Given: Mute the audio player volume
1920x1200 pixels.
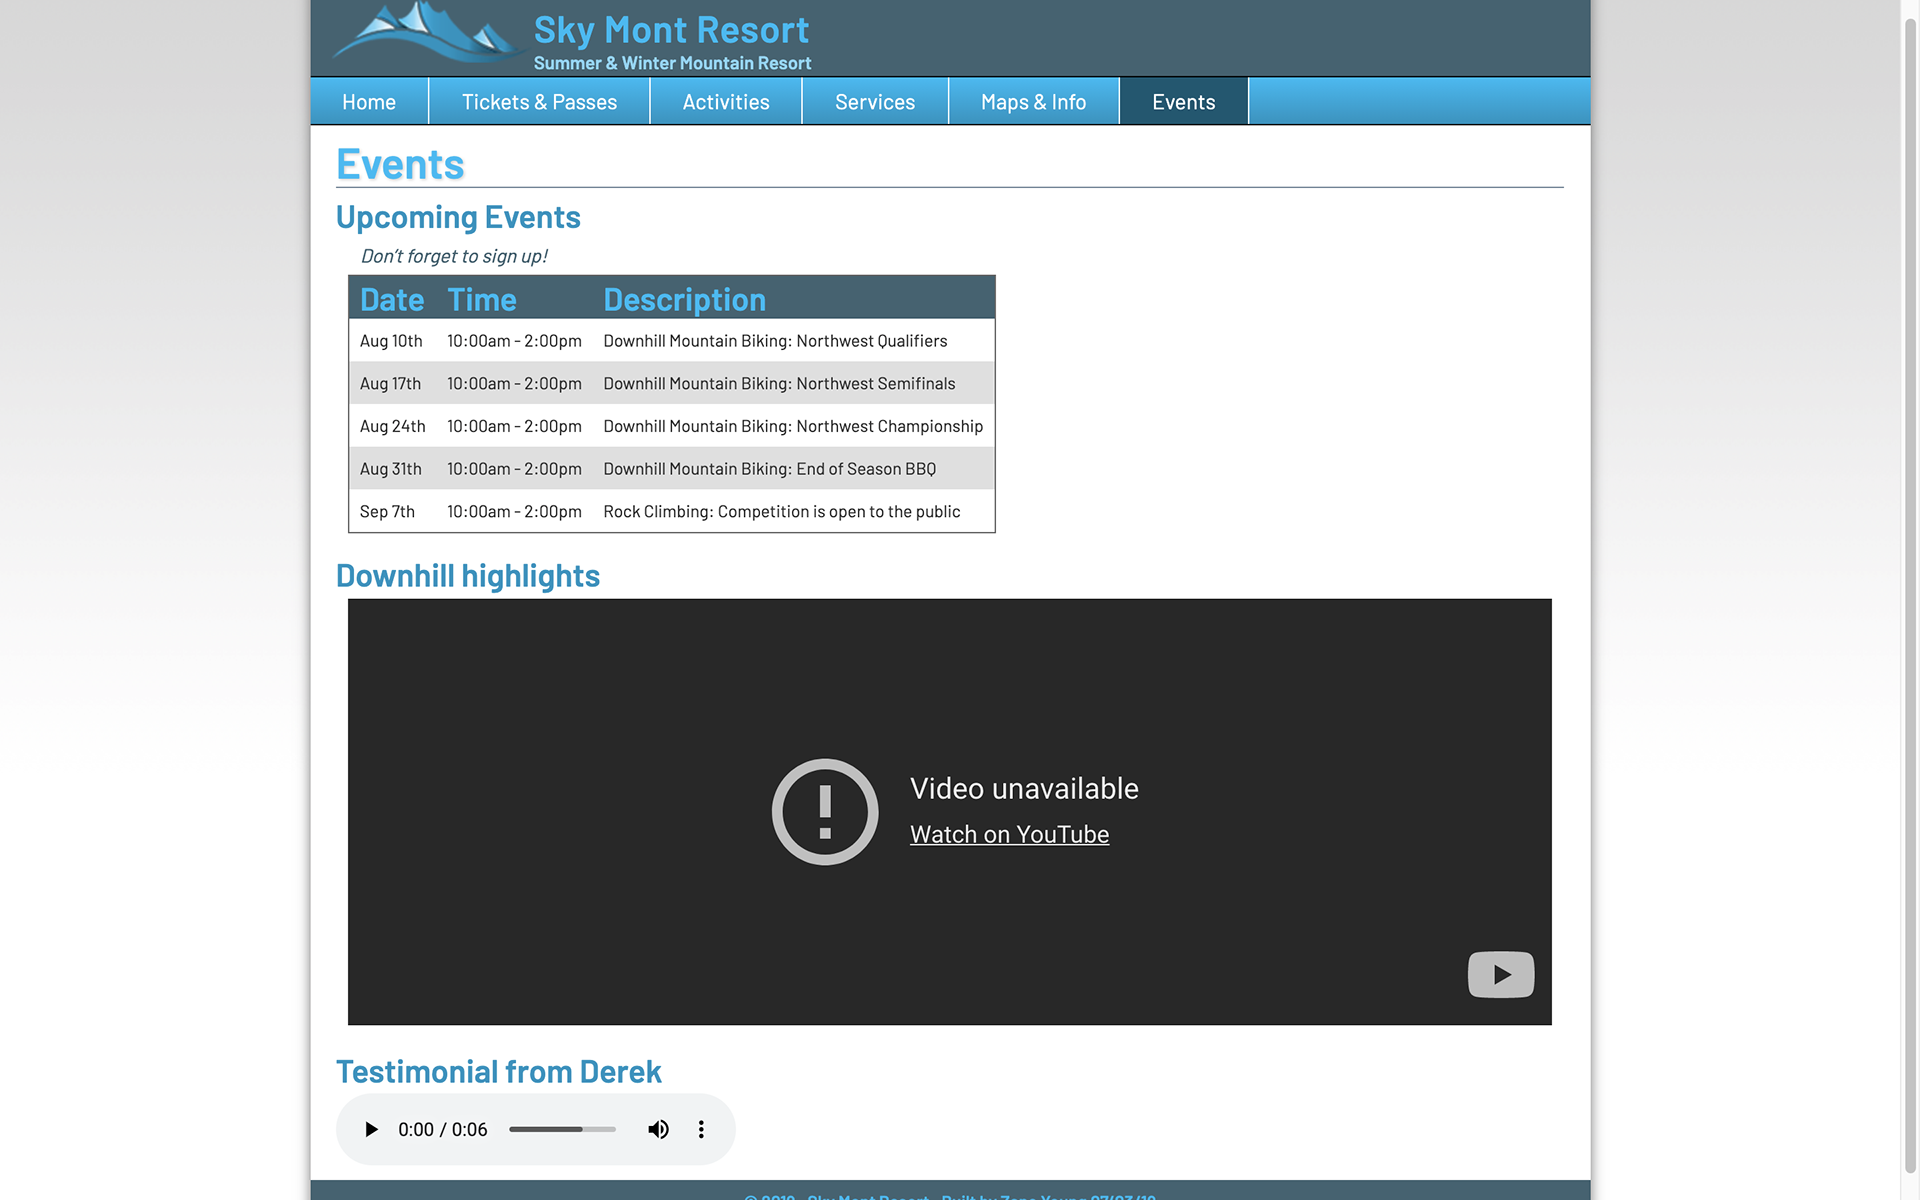Looking at the screenshot, I should point(658,1129).
